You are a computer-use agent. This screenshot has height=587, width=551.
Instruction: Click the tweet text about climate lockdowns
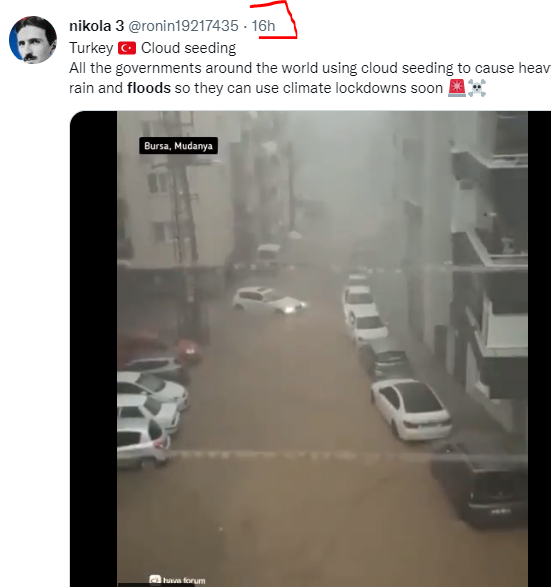click(310, 78)
